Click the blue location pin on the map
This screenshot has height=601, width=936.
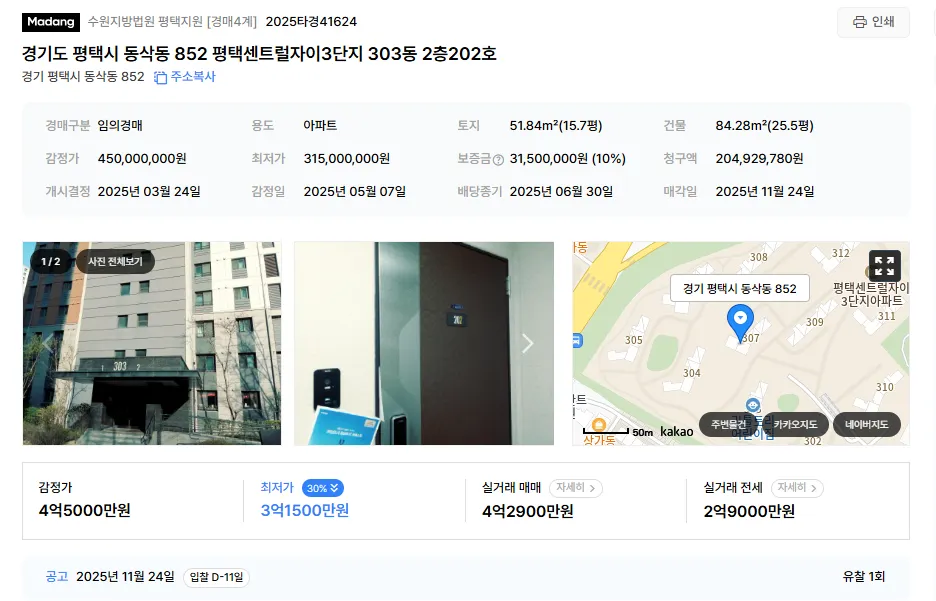click(x=740, y=322)
